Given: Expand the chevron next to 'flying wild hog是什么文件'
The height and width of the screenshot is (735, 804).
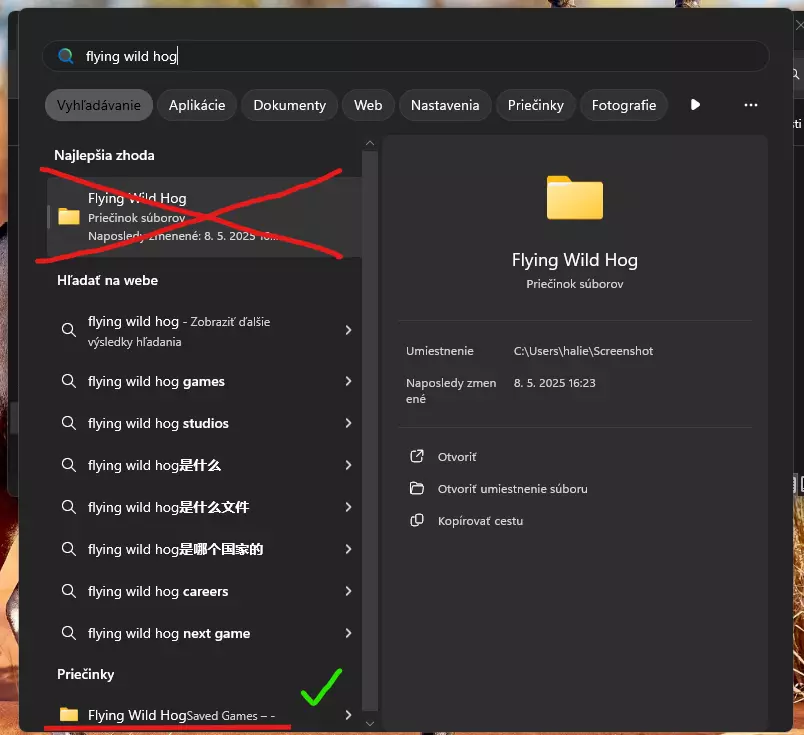Looking at the screenshot, I should [348, 507].
